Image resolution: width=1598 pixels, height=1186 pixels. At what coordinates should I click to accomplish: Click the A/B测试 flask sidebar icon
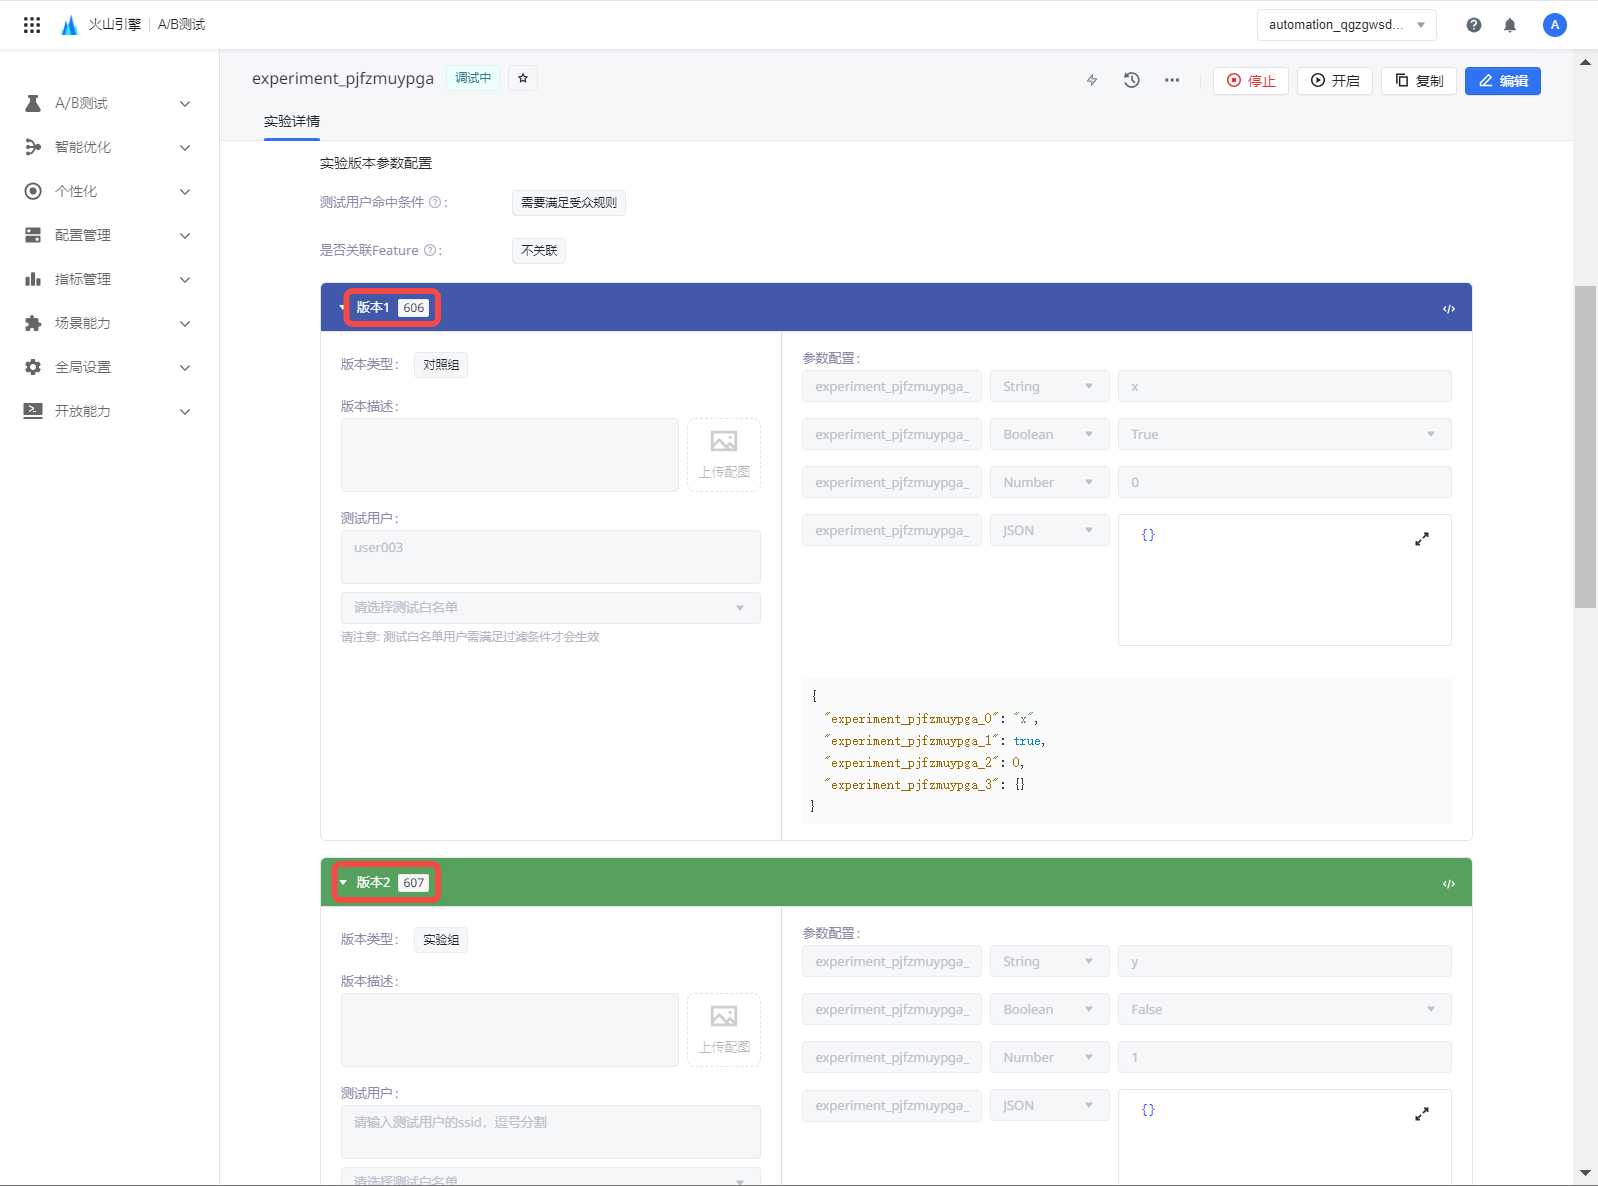[x=33, y=103]
